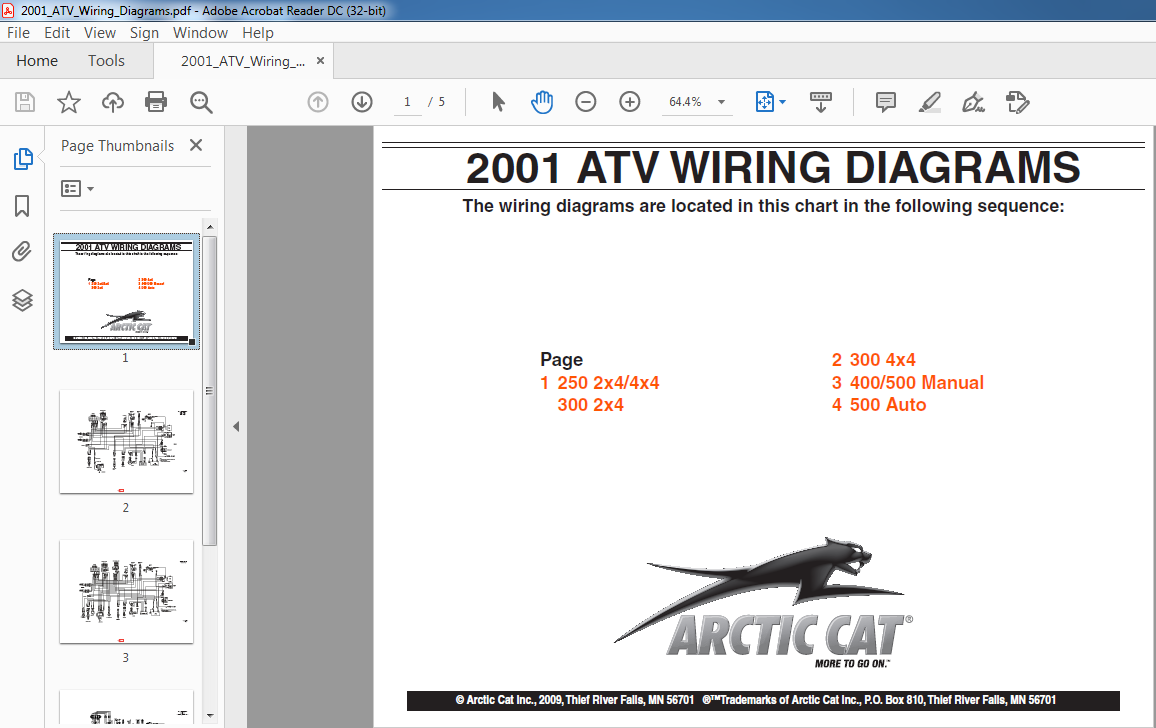Follow the '300 4x4' link

pyautogui.click(x=882, y=360)
